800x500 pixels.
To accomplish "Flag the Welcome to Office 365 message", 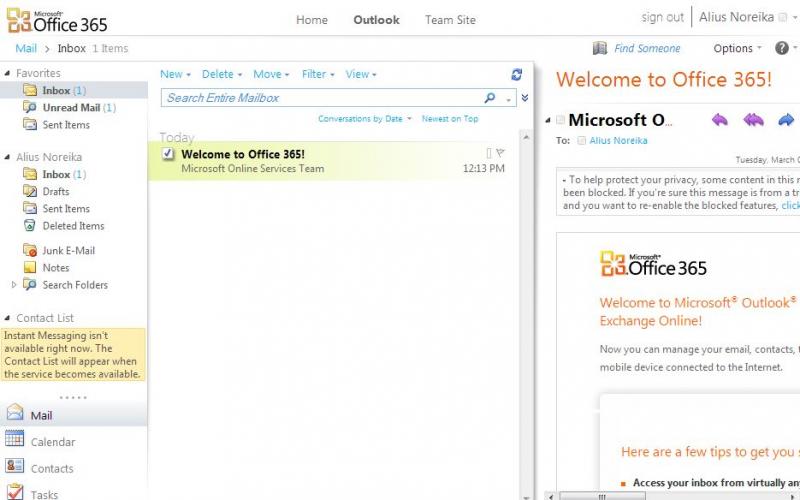I will 500,153.
